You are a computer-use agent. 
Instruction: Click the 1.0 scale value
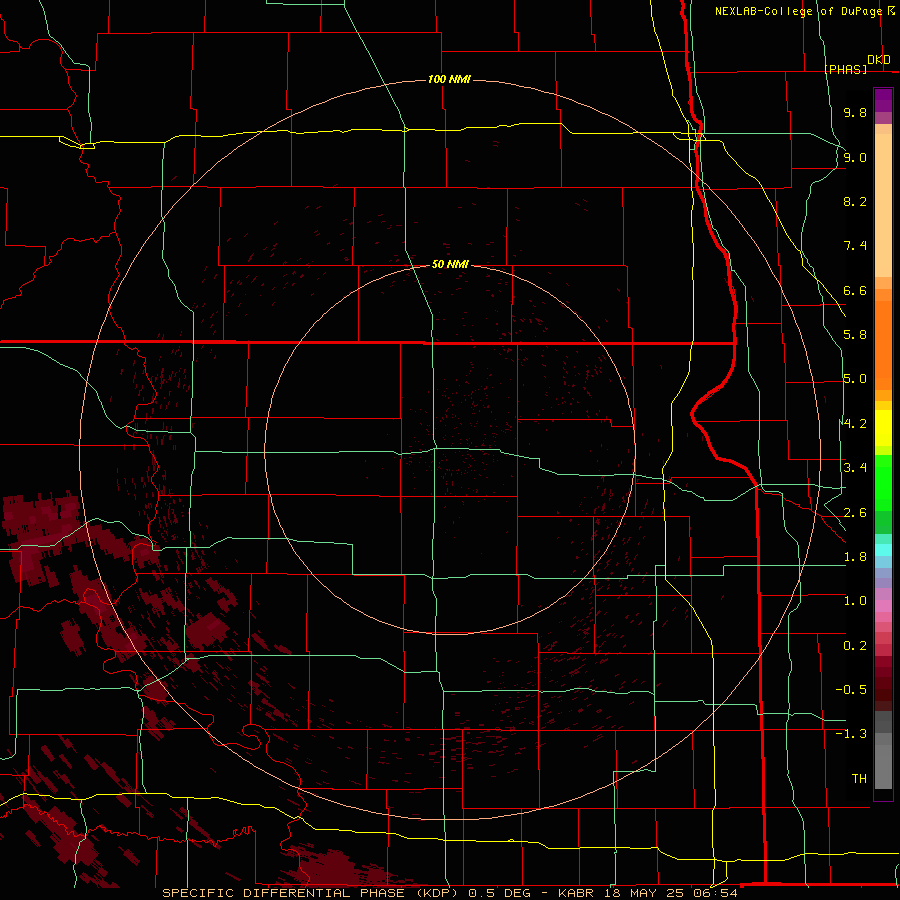click(x=855, y=601)
